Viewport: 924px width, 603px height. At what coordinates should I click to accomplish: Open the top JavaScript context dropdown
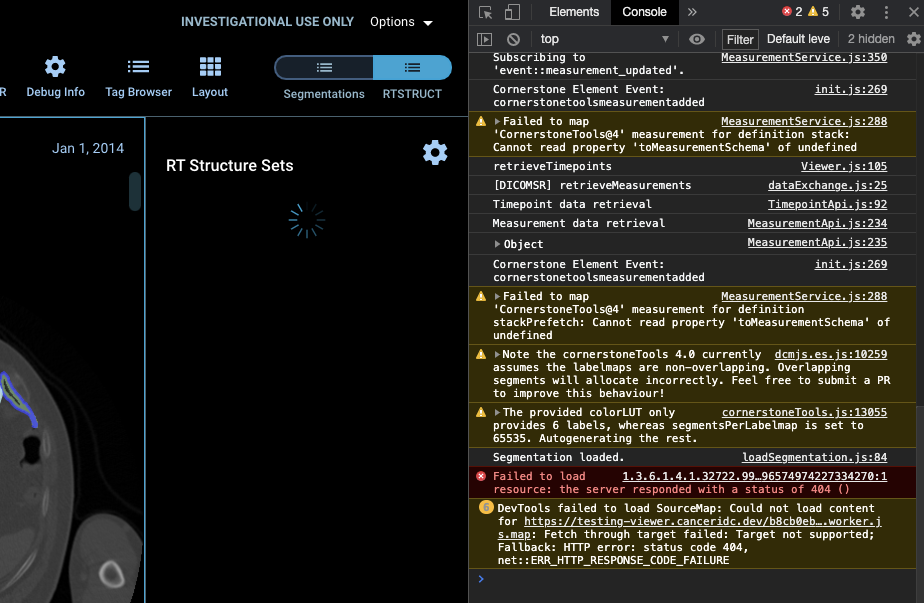click(604, 39)
